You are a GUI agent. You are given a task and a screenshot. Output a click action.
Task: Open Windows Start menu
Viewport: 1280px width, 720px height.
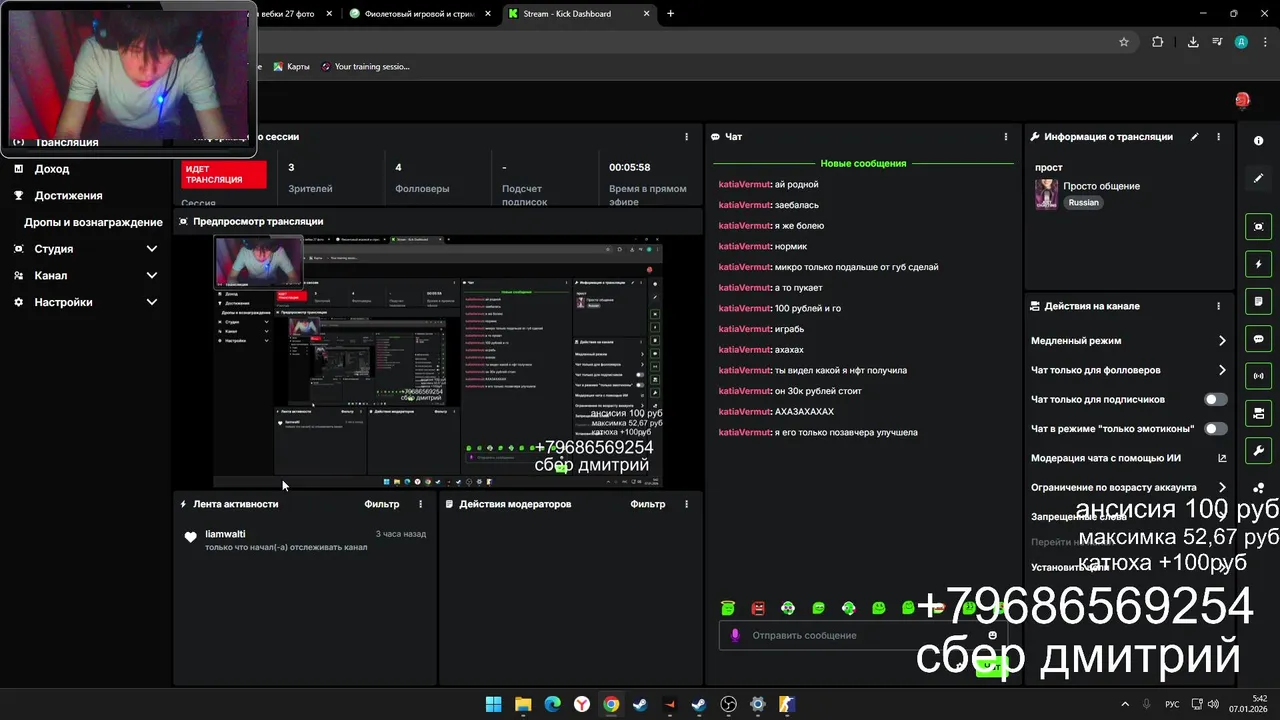click(x=493, y=704)
